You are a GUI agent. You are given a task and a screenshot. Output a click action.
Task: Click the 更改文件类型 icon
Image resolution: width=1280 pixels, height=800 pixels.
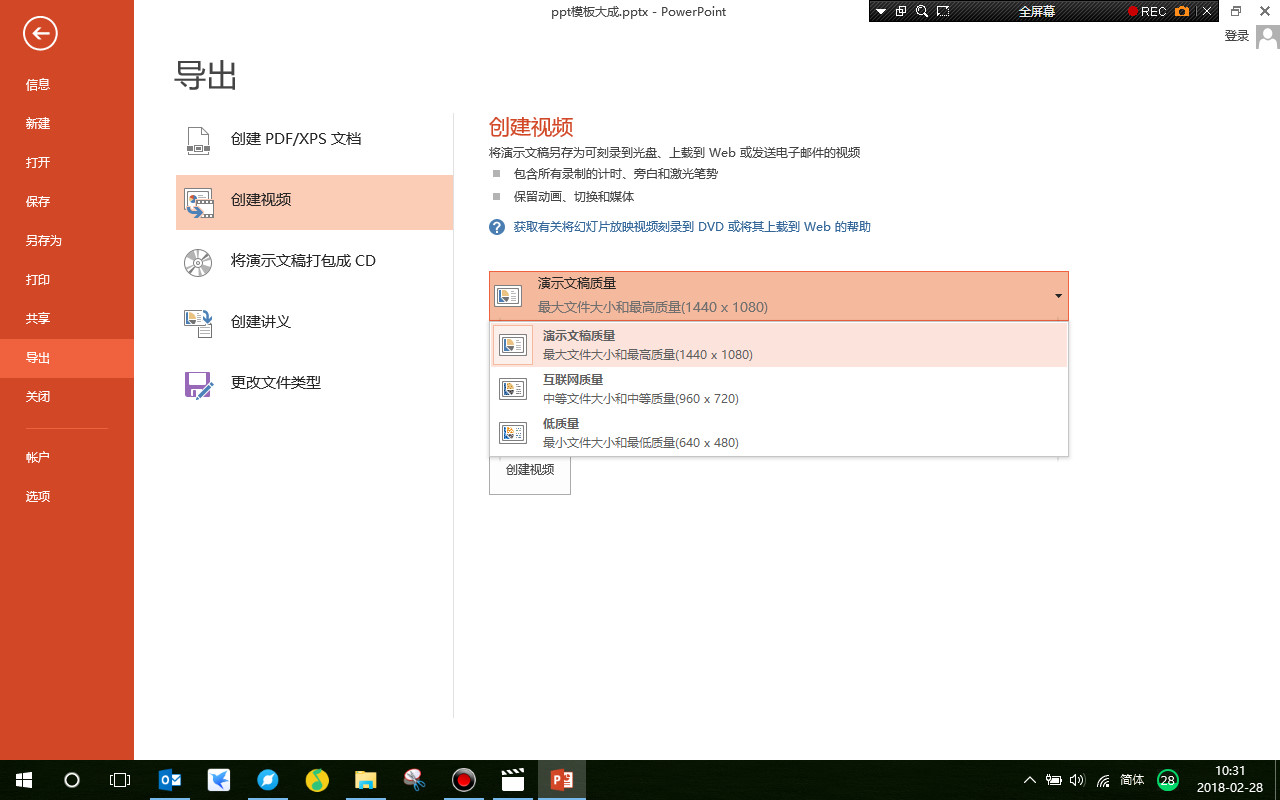point(198,383)
